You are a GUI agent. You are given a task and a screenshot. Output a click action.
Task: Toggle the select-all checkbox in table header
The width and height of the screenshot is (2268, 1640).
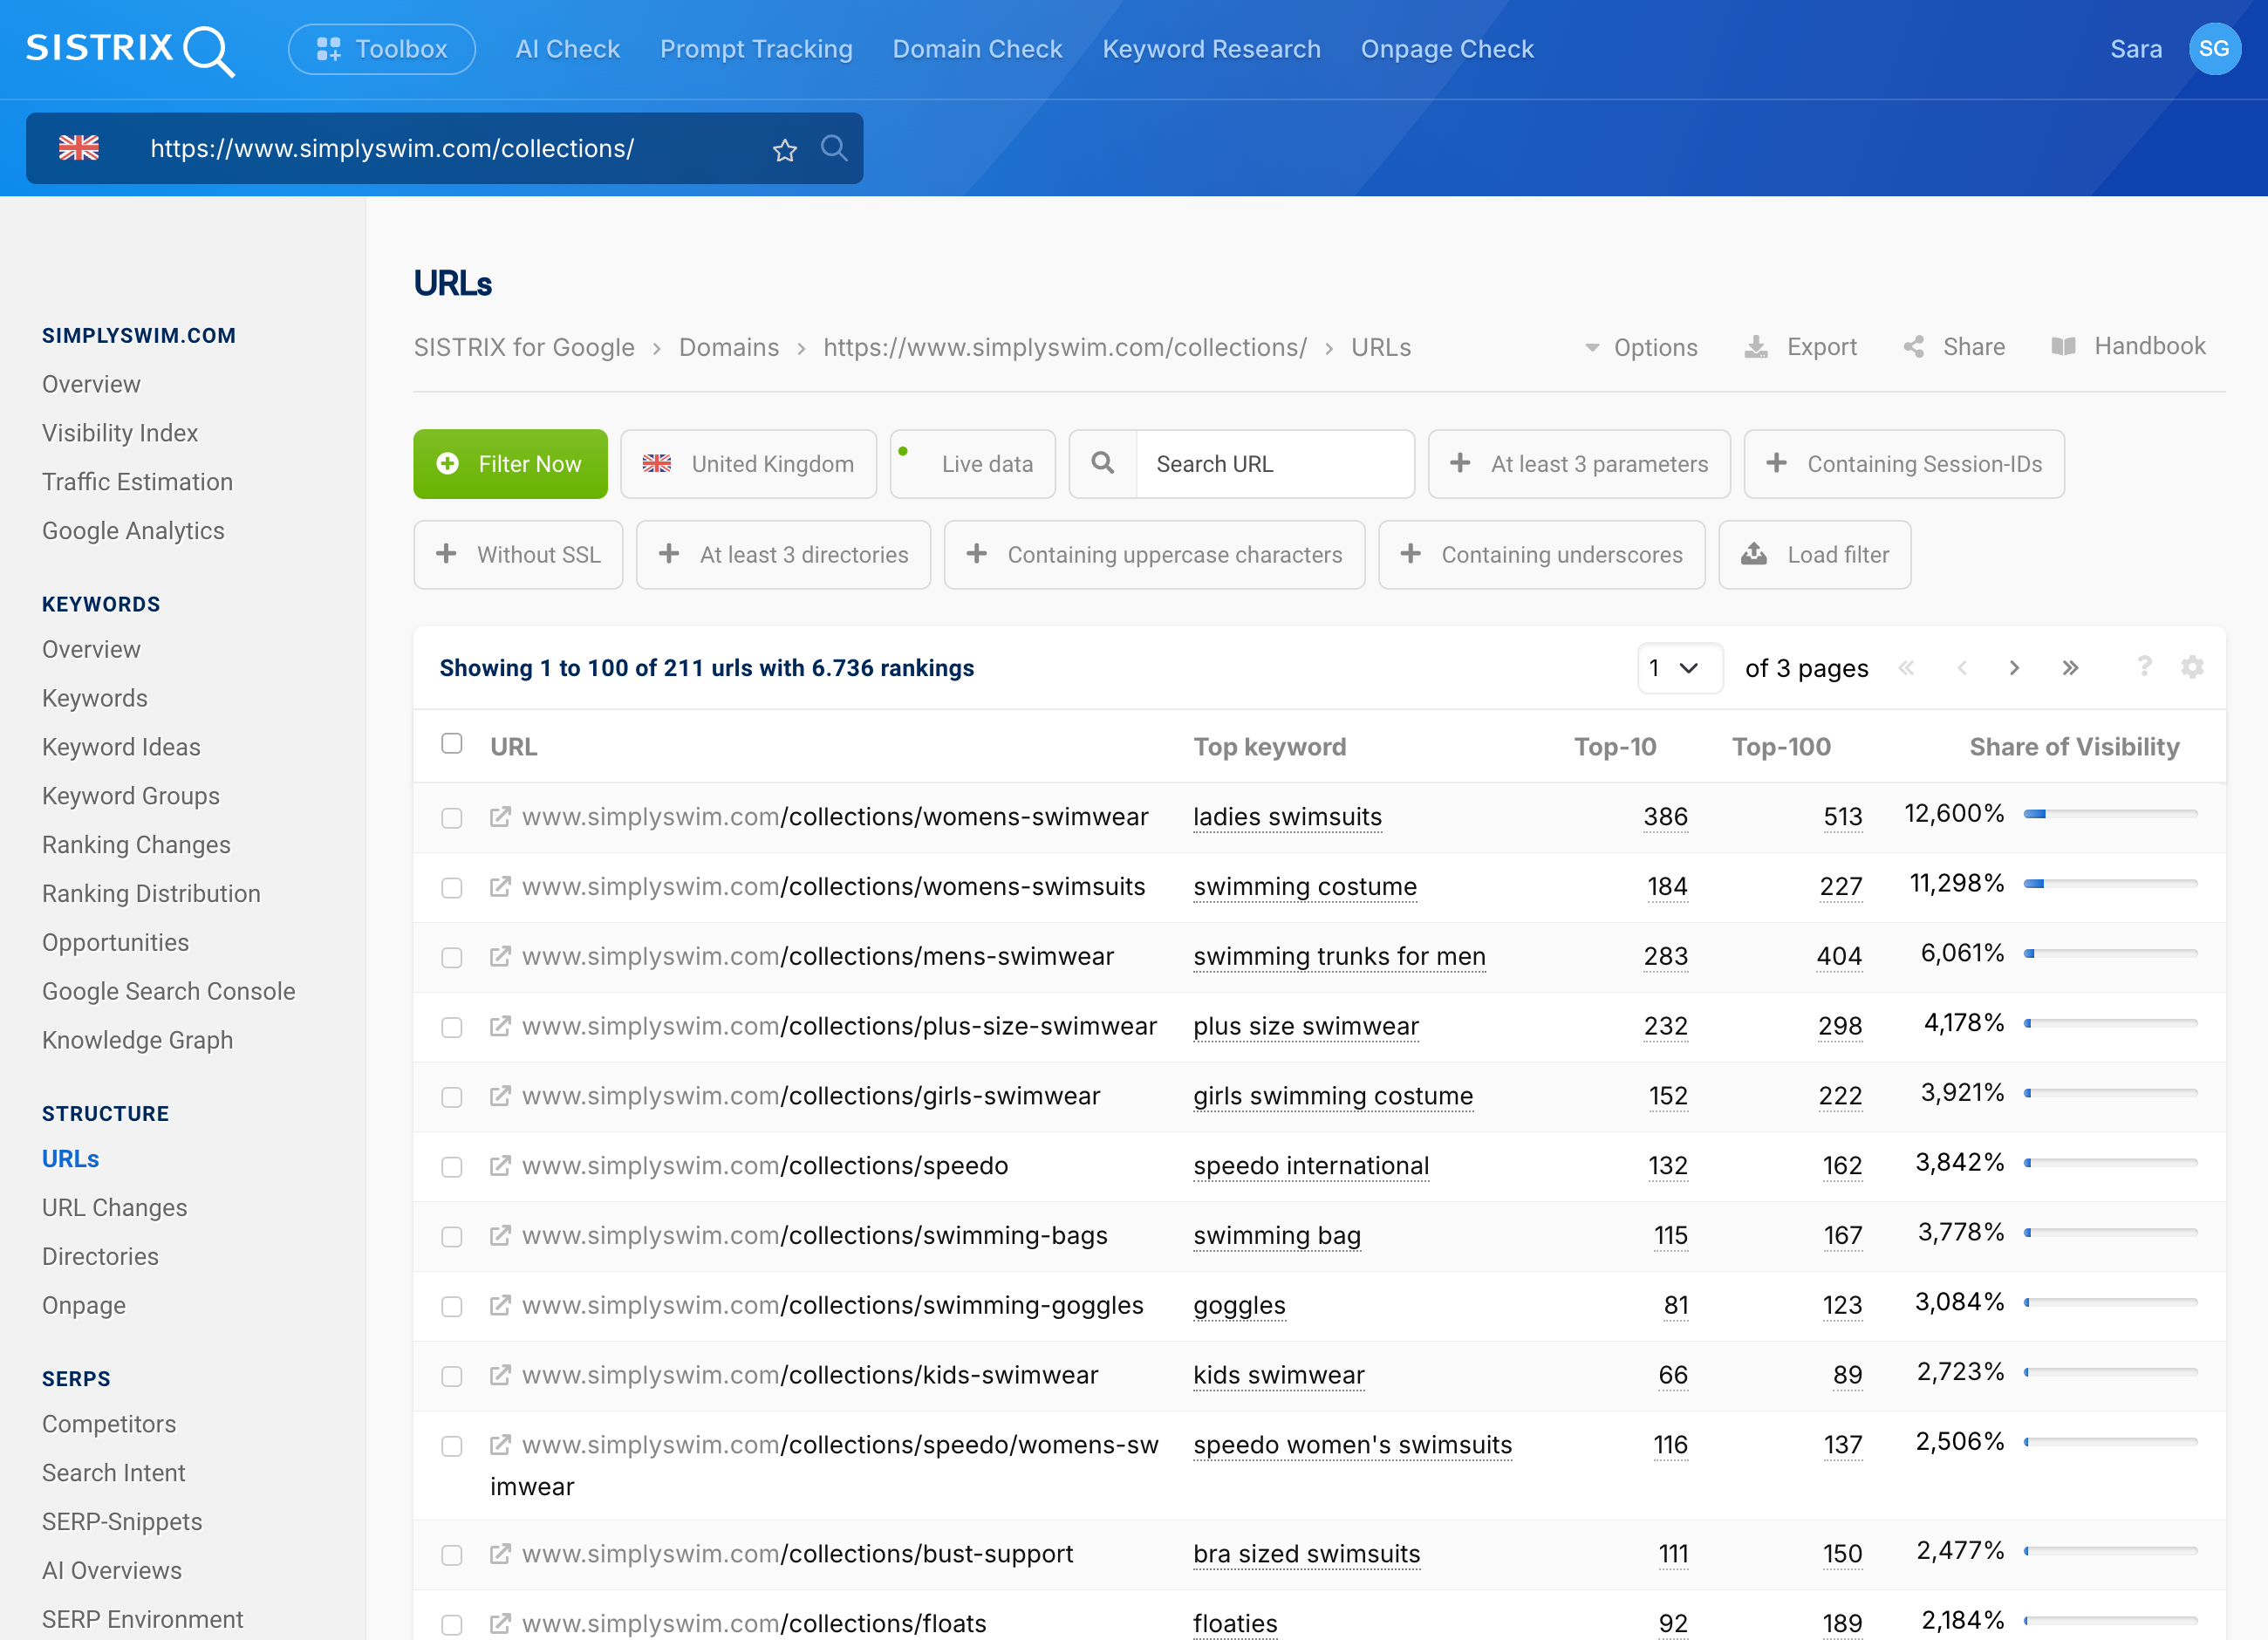click(x=452, y=744)
